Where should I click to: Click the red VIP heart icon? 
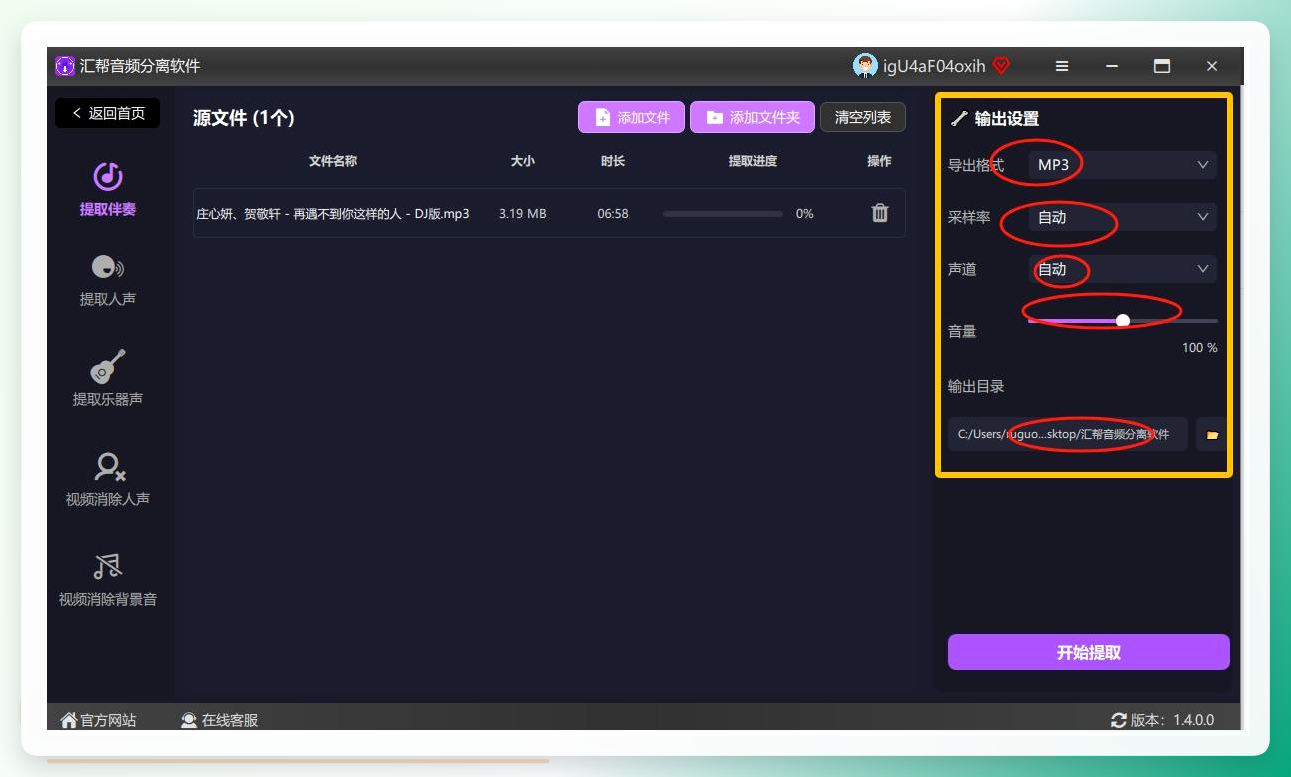click(1001, 66)
